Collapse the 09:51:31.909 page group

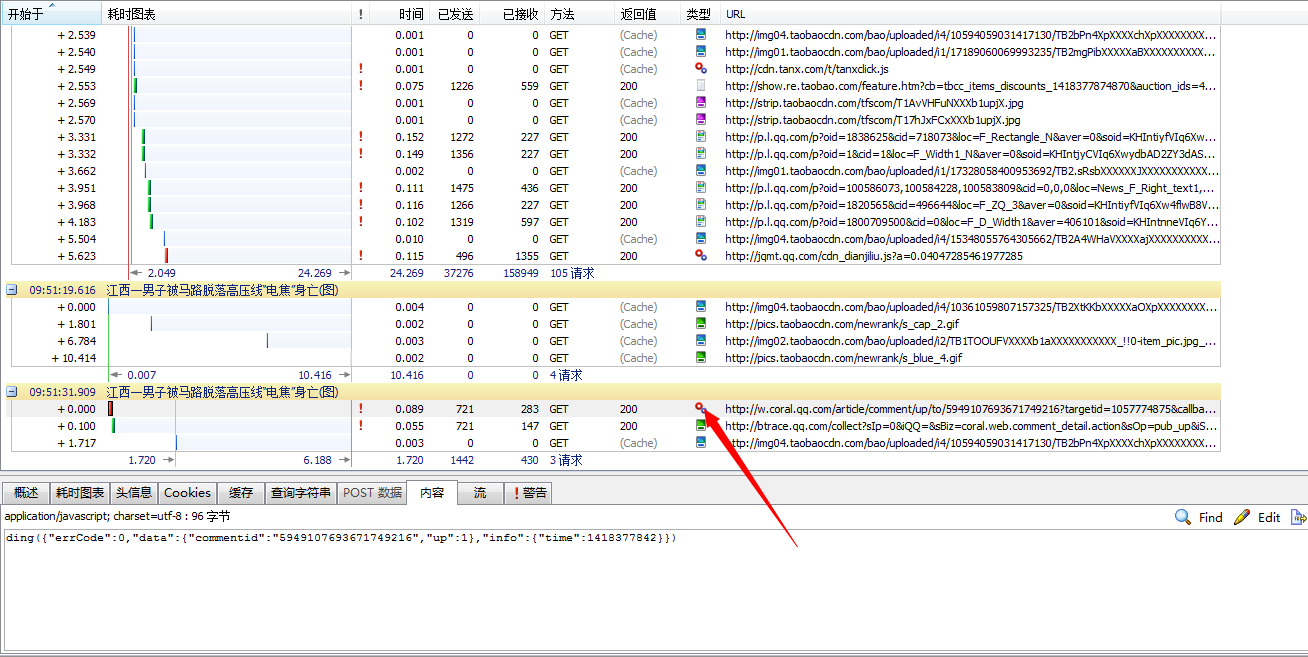[12, 392]
